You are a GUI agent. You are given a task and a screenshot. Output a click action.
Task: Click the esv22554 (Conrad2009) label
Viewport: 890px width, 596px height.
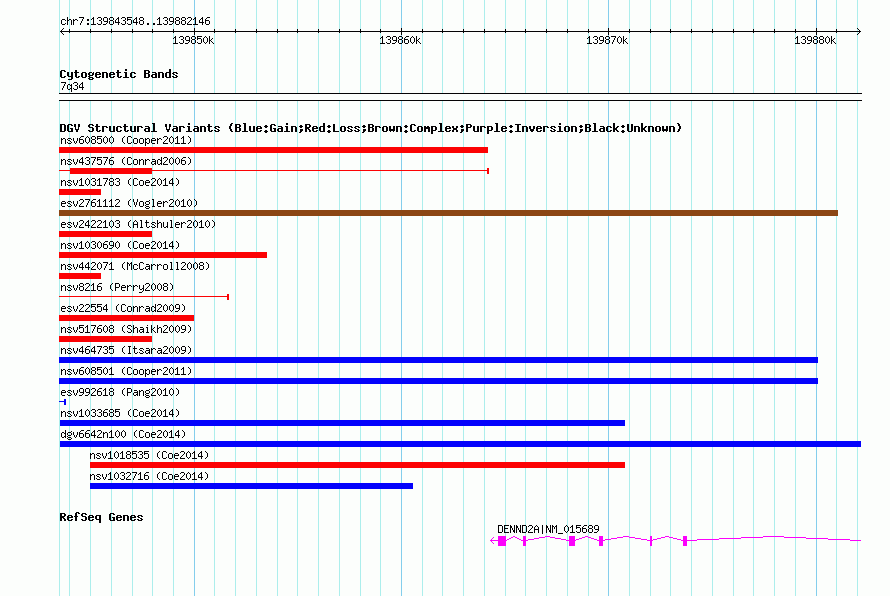pos(123,308)
